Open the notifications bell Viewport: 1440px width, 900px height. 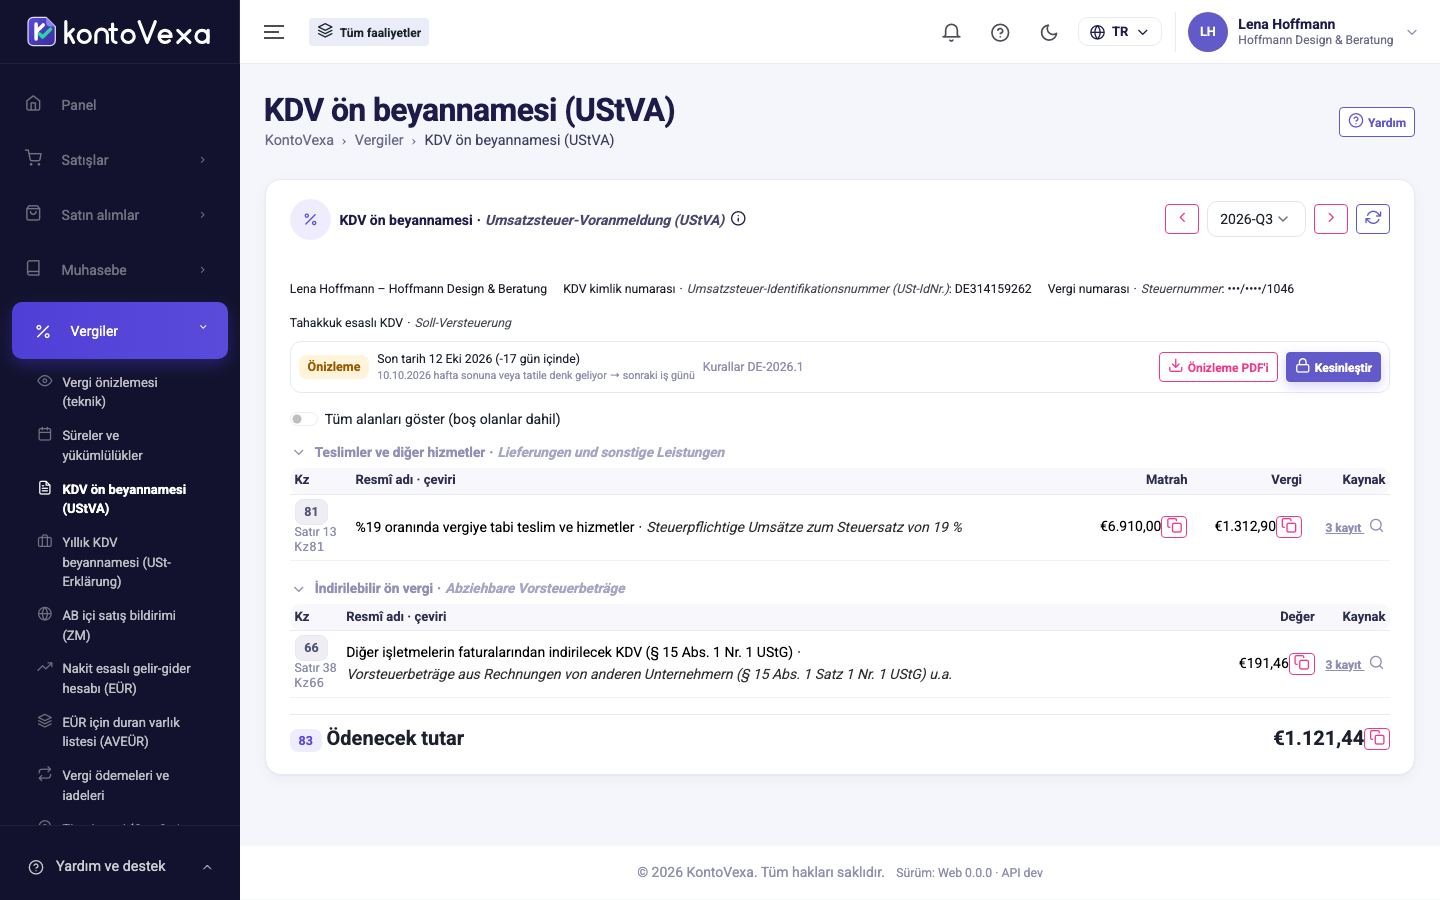coord(951,32)
